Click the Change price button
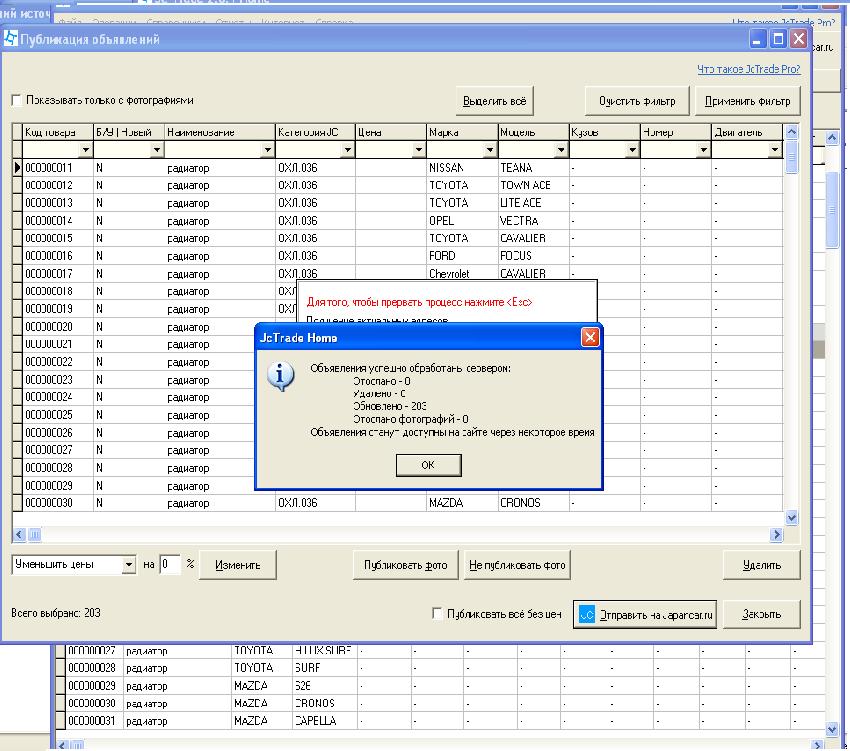Image resolution: width=850 pixels, height=751 pixels. click(x=237, y=565)
